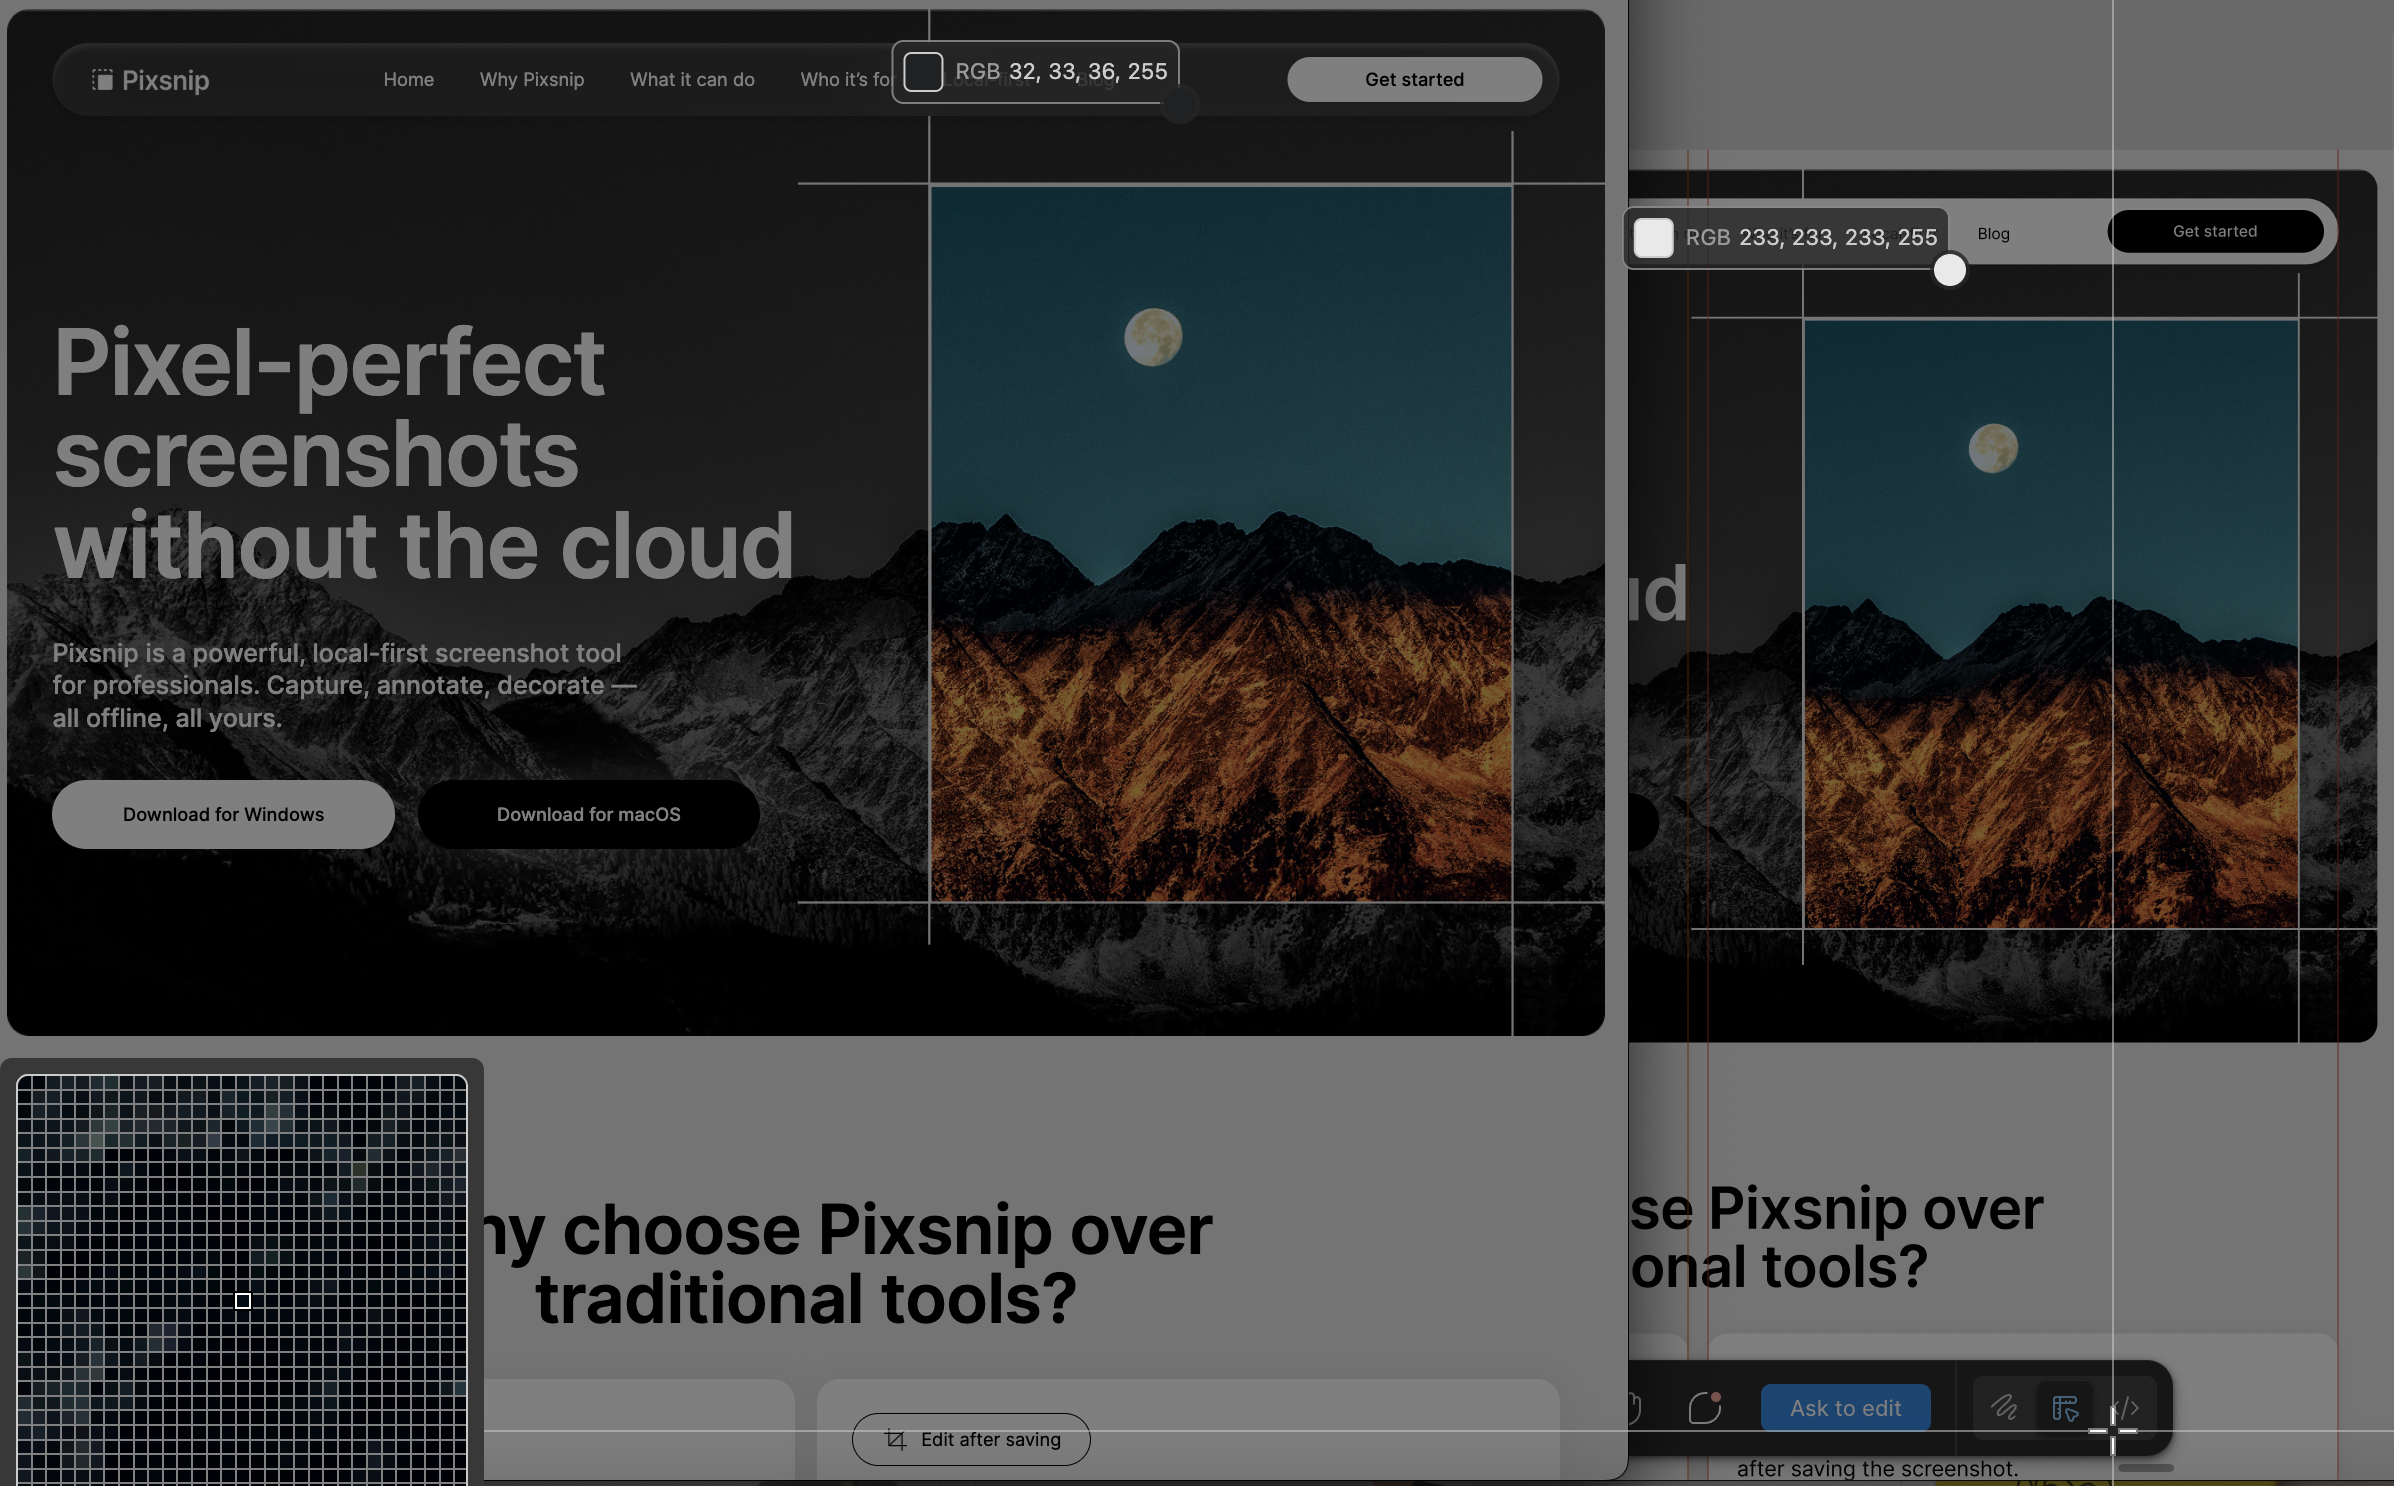
Task: Click Download for macOS button
Action: (588, 814)
